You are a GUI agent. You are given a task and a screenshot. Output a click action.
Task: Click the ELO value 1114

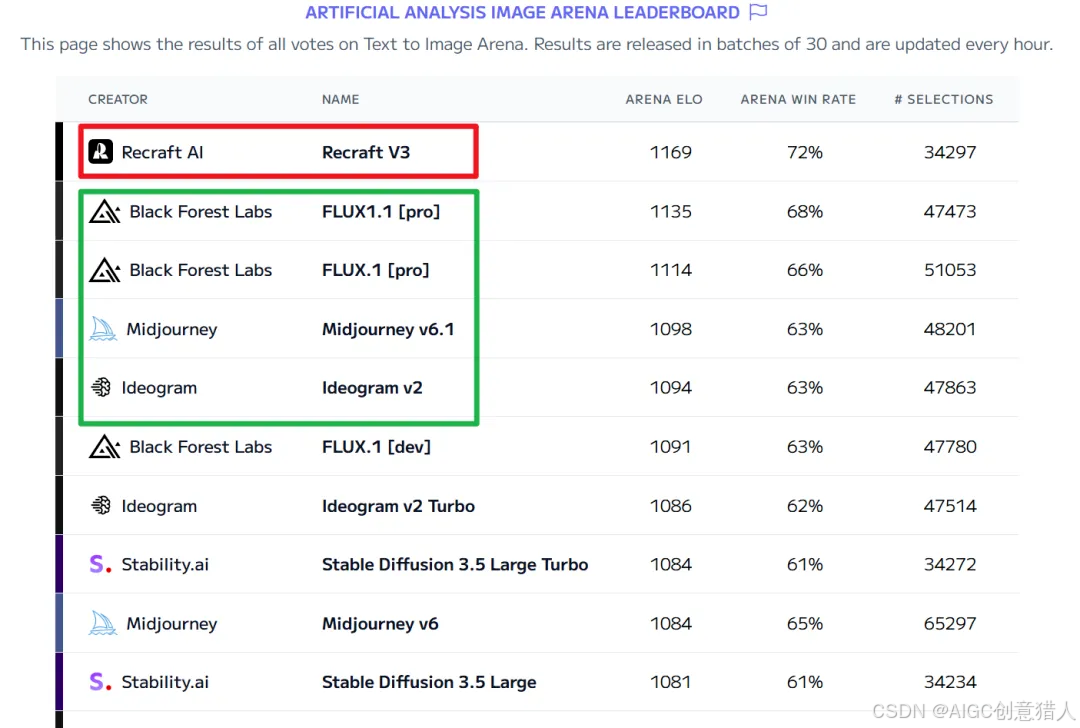(x=670, y=270)
